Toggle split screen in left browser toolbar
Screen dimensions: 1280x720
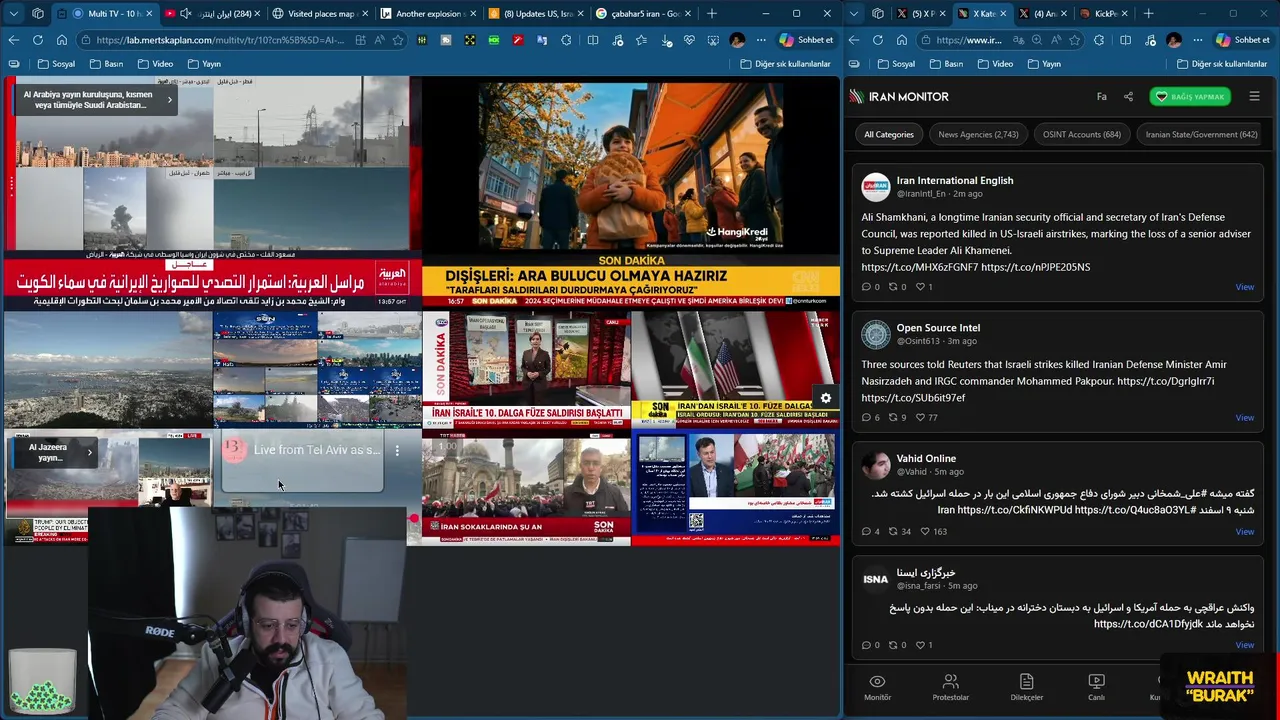click(593, 40)
